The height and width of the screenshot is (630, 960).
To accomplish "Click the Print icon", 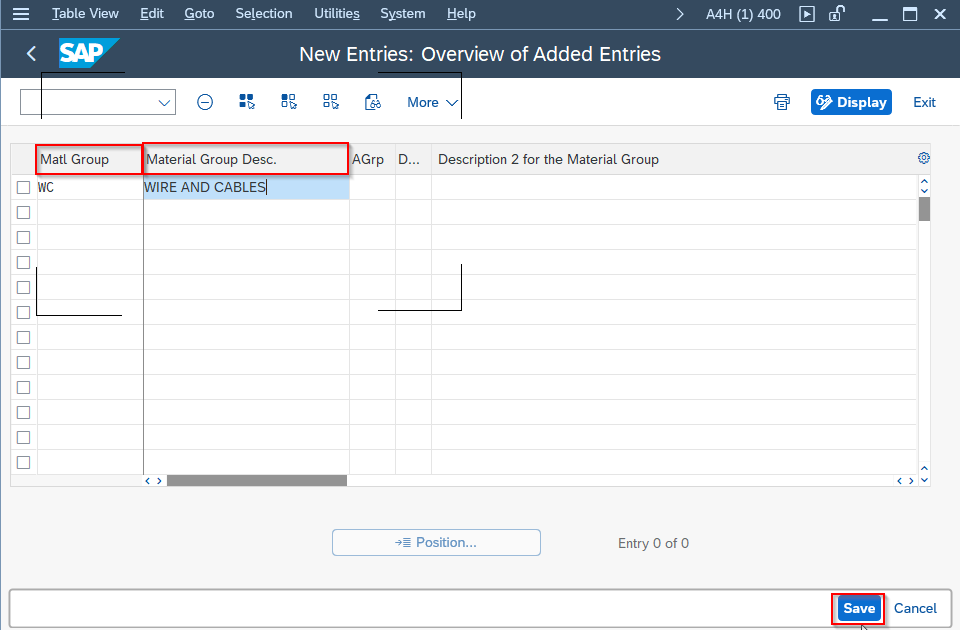I will pyautogui.click(x=781, y=101).
